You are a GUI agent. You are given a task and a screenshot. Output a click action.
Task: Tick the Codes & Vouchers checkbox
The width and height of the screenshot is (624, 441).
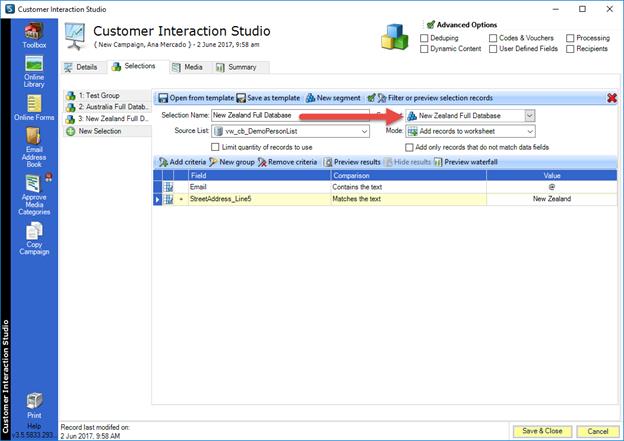click(x=493, y=38)
